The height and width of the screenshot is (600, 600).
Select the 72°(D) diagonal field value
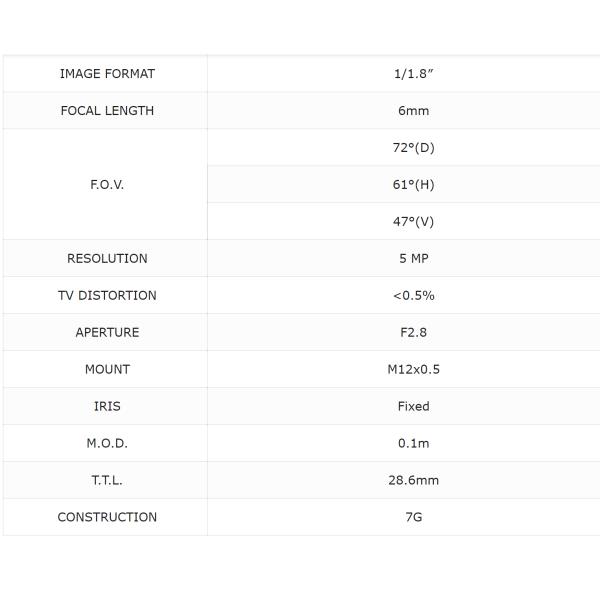[x=413, y=148]
